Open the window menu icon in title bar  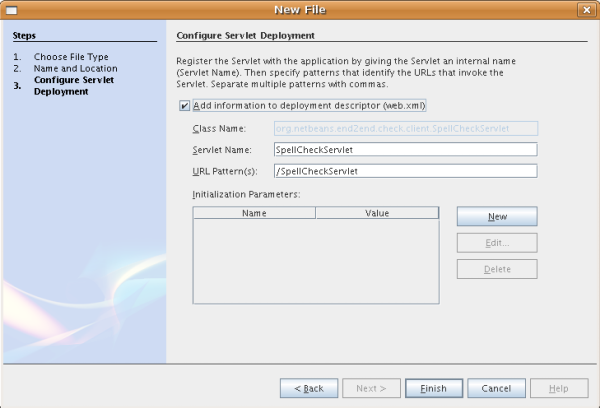(x=11, y=10)
